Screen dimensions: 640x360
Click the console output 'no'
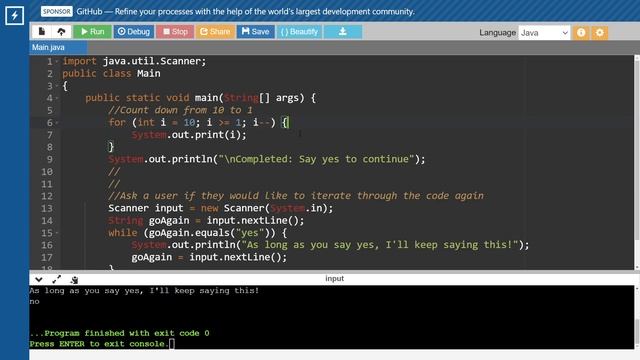pos(34,302)
